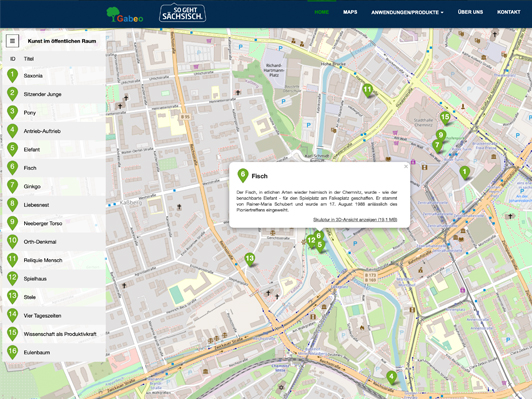Select map marker number 9
532x399 pixels.
pos(441,136)
